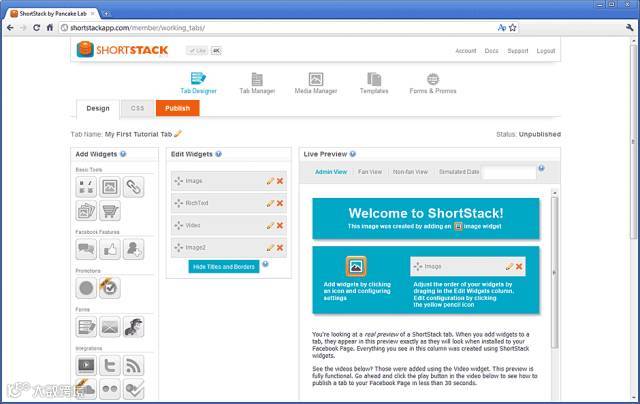Image resolution: width=640 pixels, height=404 pixels.
Task: Open Forms & Promos section
Action: [433, 83]
